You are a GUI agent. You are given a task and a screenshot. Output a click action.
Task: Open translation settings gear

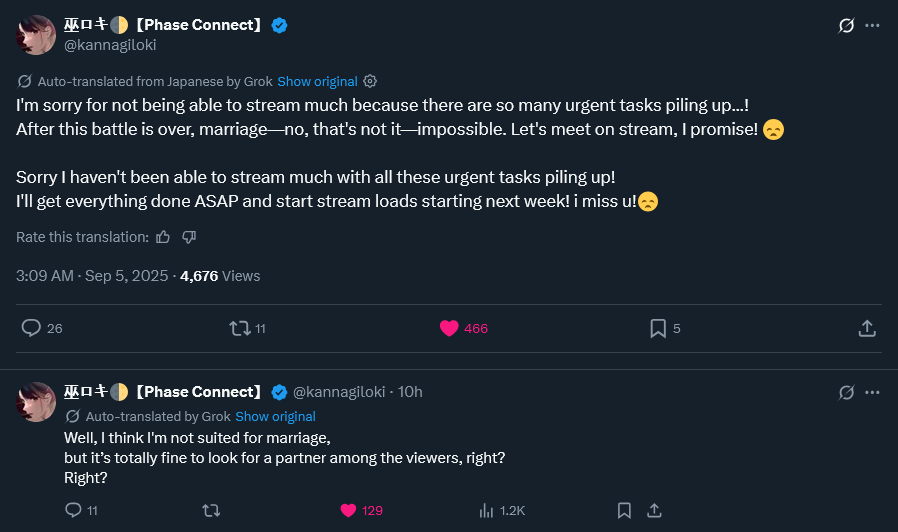click(370, 81)
